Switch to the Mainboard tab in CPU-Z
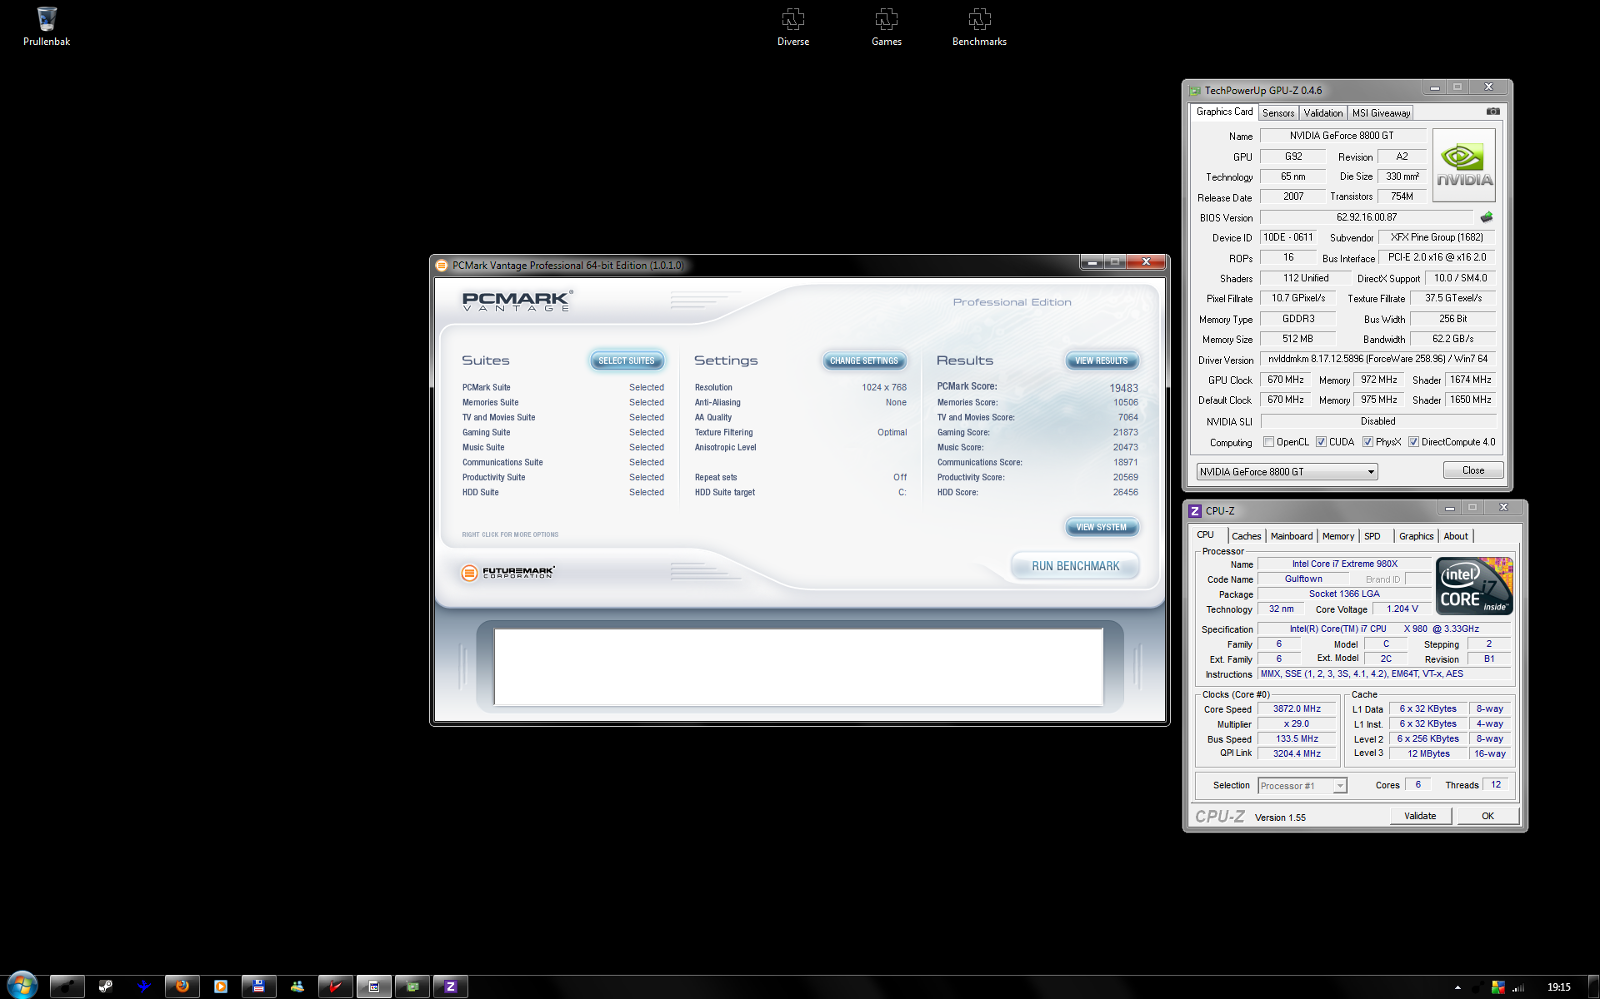 (1291, 536)
